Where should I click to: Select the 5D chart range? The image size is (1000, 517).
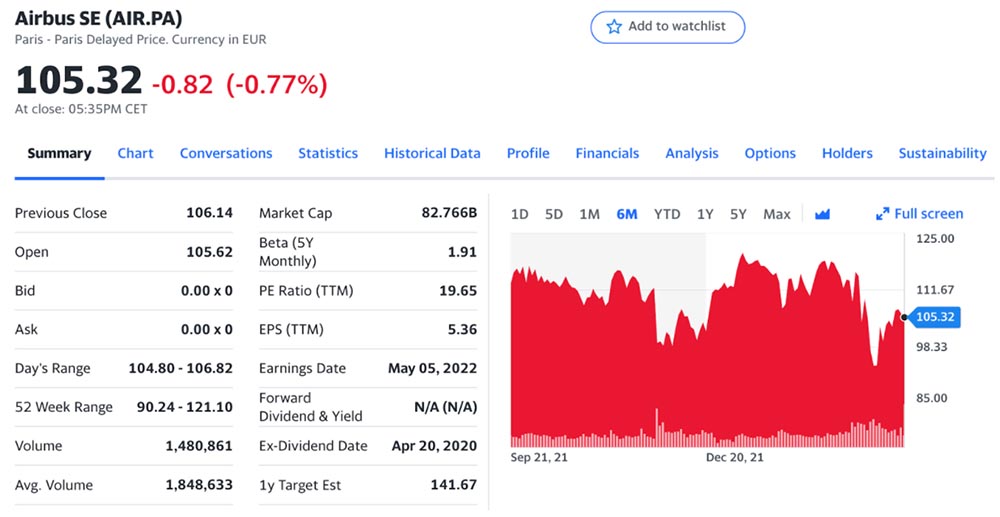554,214
